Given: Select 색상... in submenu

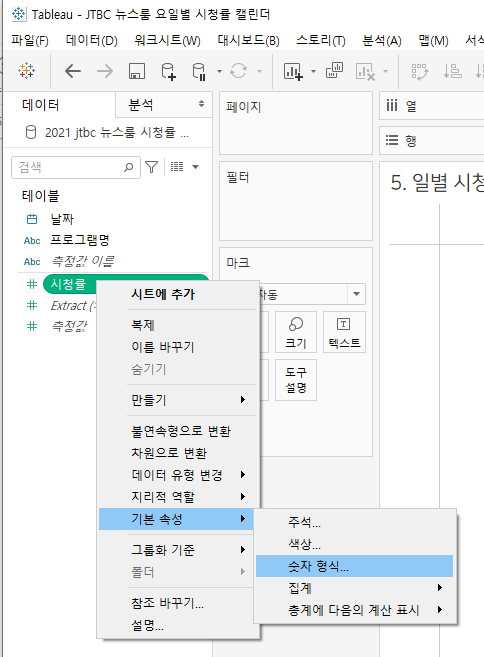Looking at the screenshot, I should point(355,544).
